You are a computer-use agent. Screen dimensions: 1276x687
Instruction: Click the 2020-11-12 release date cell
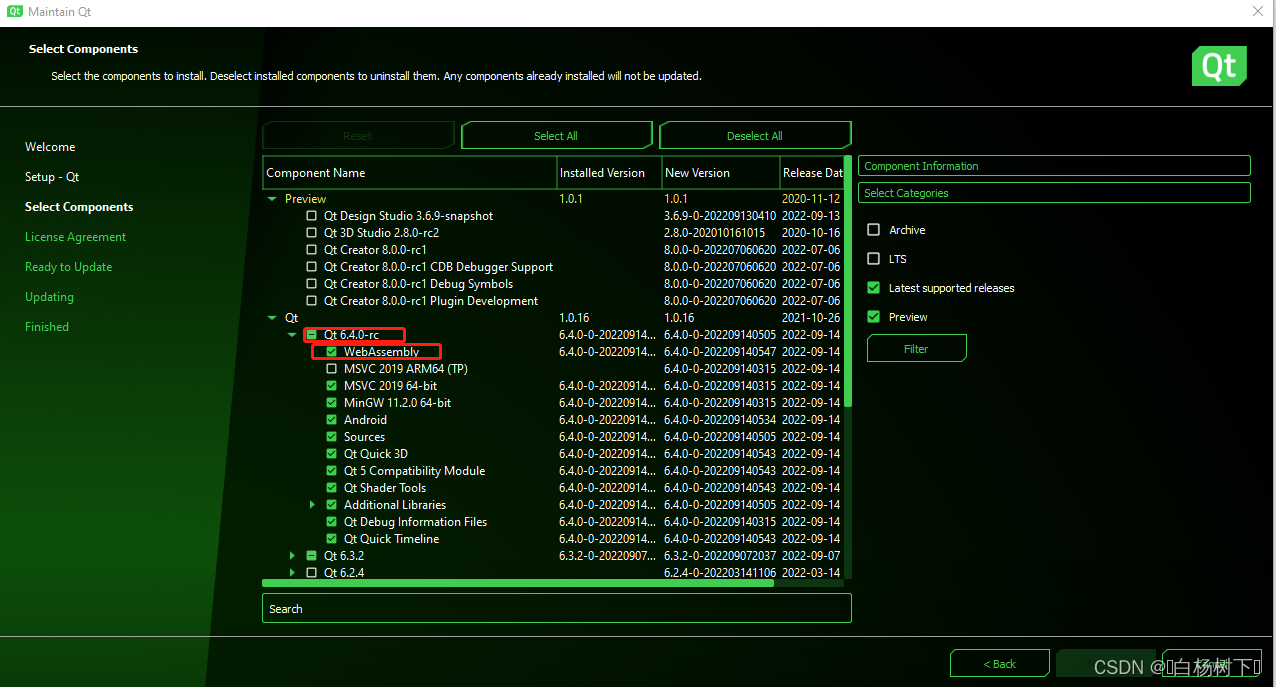(x=811, y=199)
